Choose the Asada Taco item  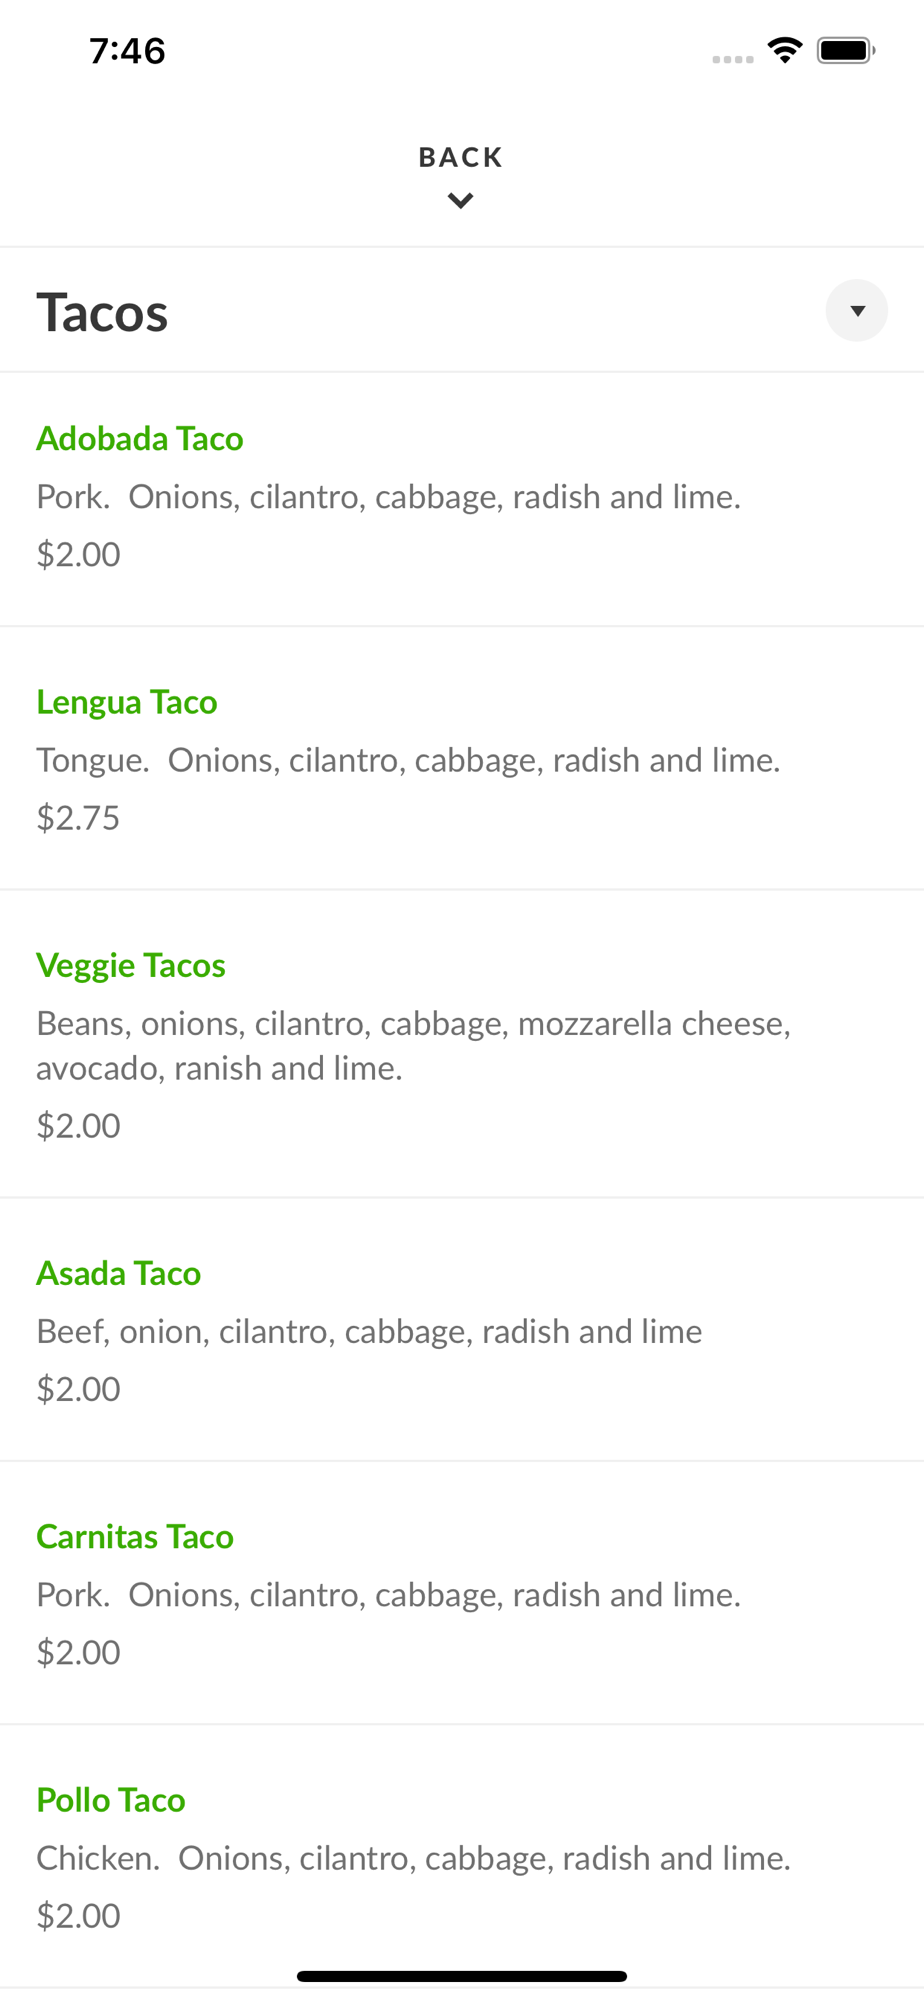[x=119, y=1273]
